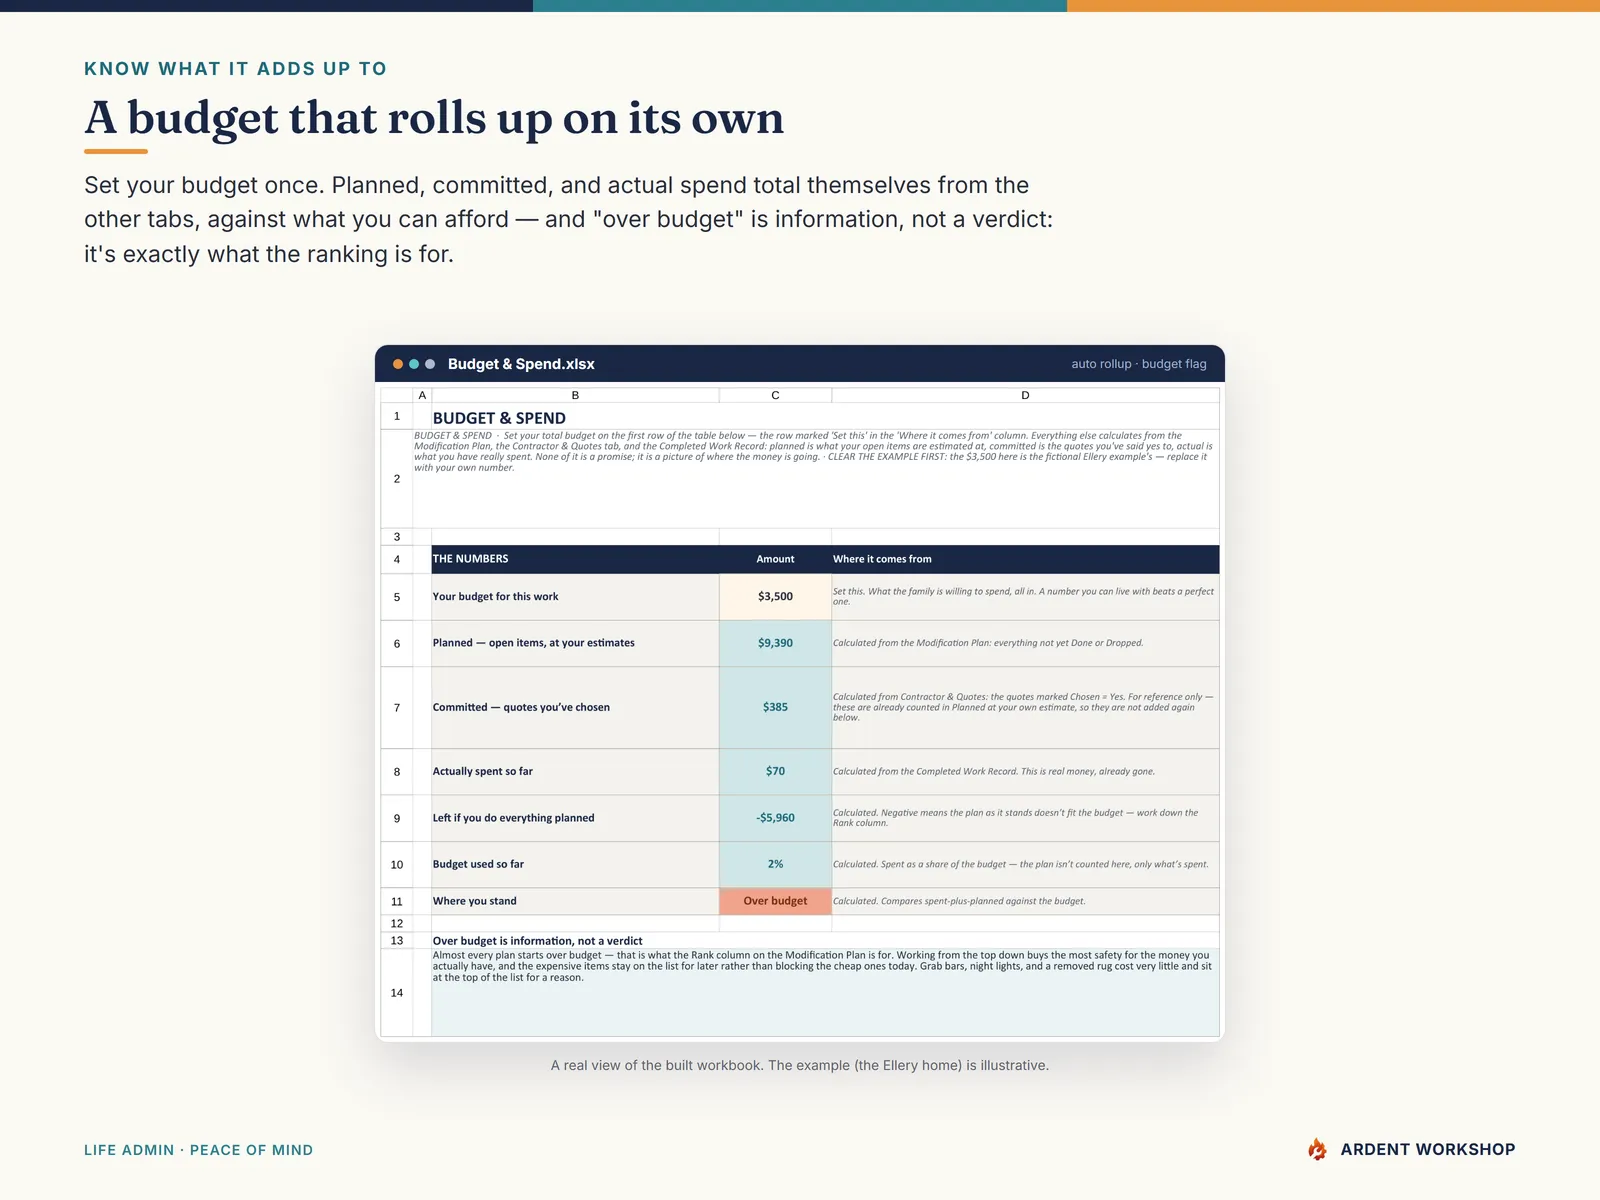Click 'A budget that rolls up on its own' heading
This screenshot has width=1600, height=1200.
point(434,118)
